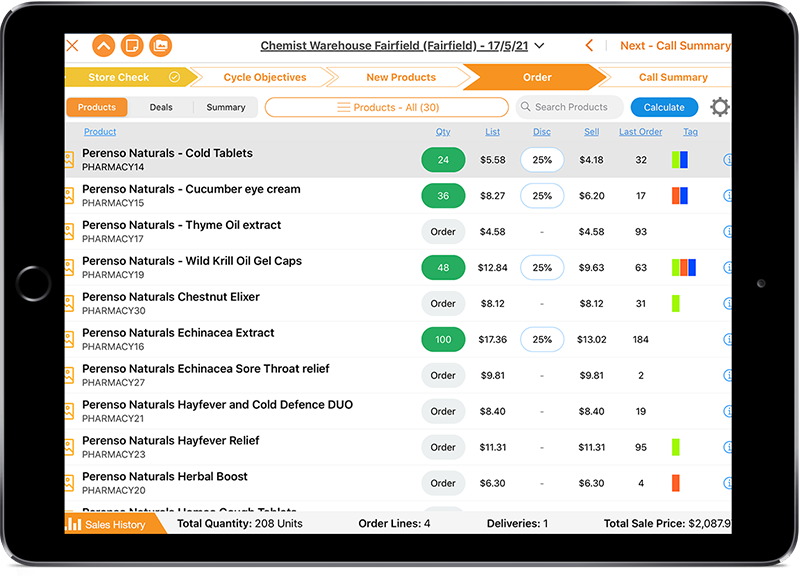The image size is (800, 576).
Task: Expand the store name dropdown chevron
Action: tap(540, 46)
